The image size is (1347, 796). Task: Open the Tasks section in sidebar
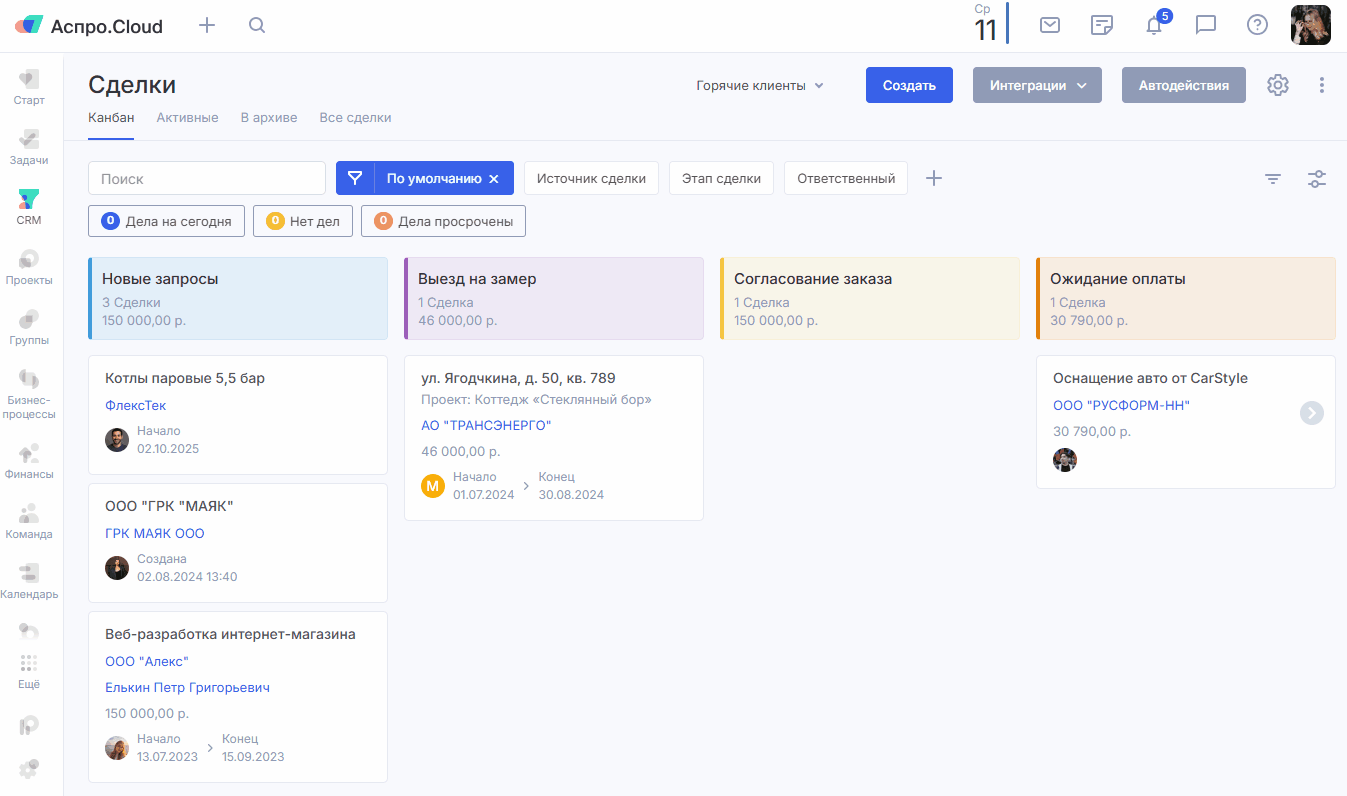click(x=29, y=147)
